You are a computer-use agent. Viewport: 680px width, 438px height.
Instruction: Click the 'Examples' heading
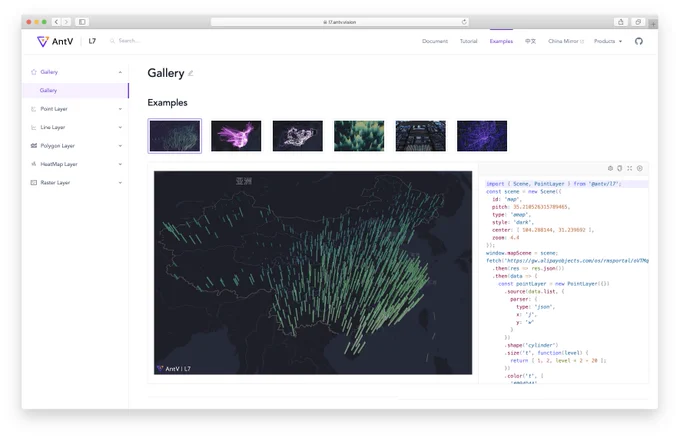167,103
